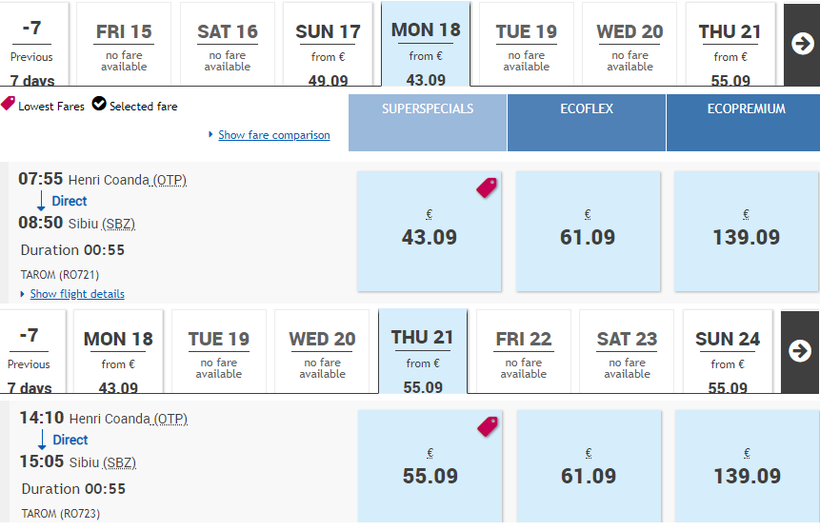Screen dimensions: 820x530
Task: Select the 61.09 Ecoflex outbound fare
Action: pyautogui.click(x=588, y=231)
